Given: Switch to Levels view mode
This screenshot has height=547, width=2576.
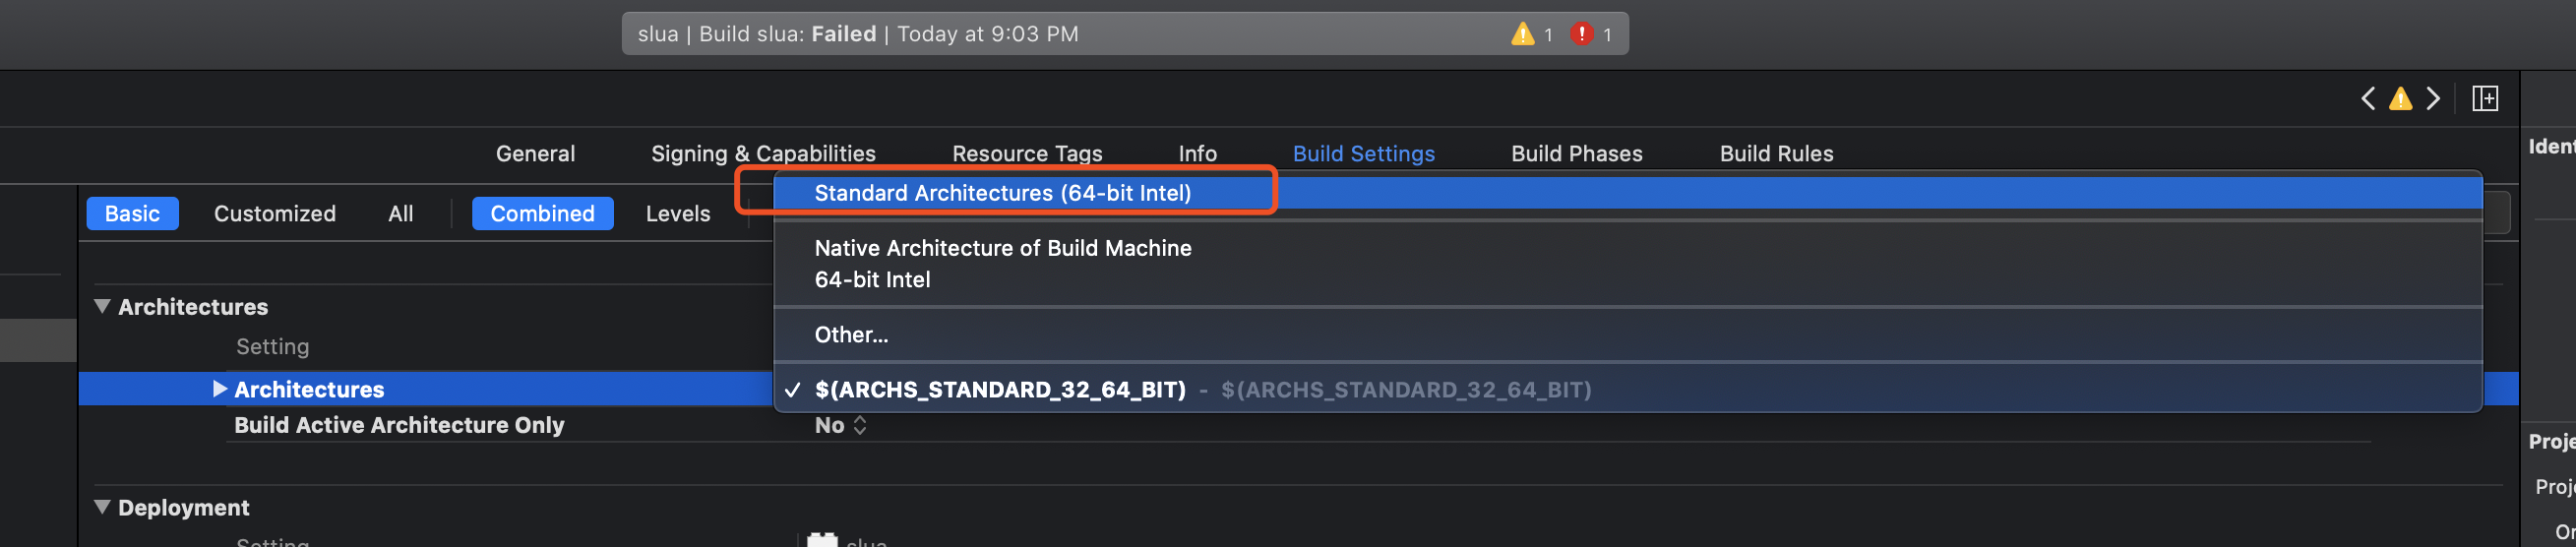Looking at the screenshot, I should pyautogui.click(x=678, y=214).
